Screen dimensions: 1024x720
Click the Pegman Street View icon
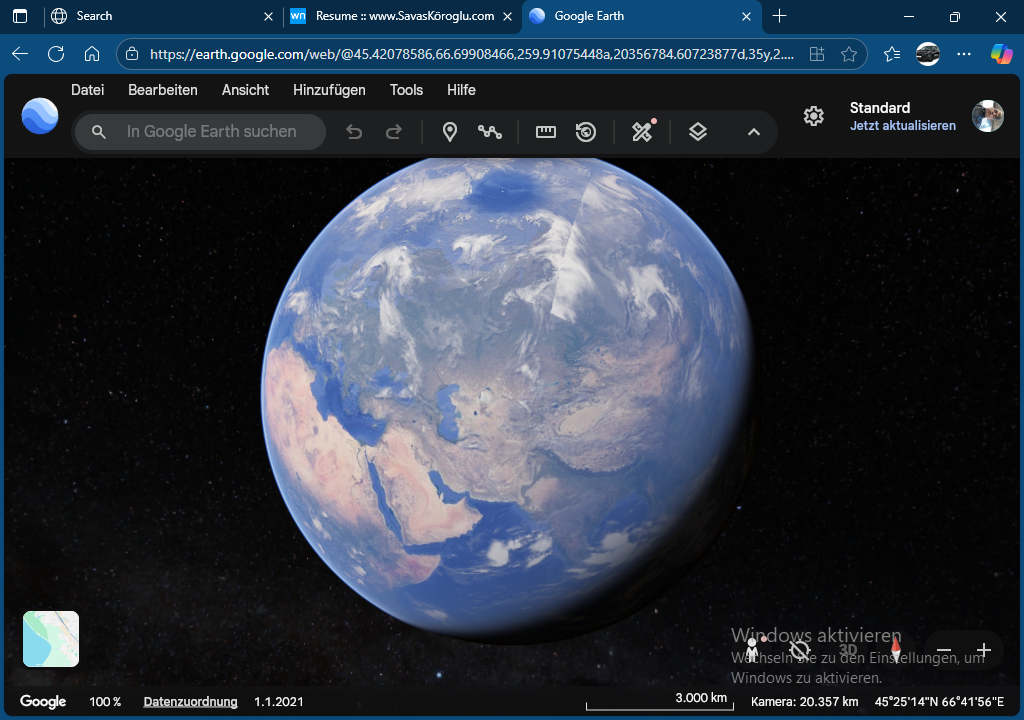coord(752,649)
